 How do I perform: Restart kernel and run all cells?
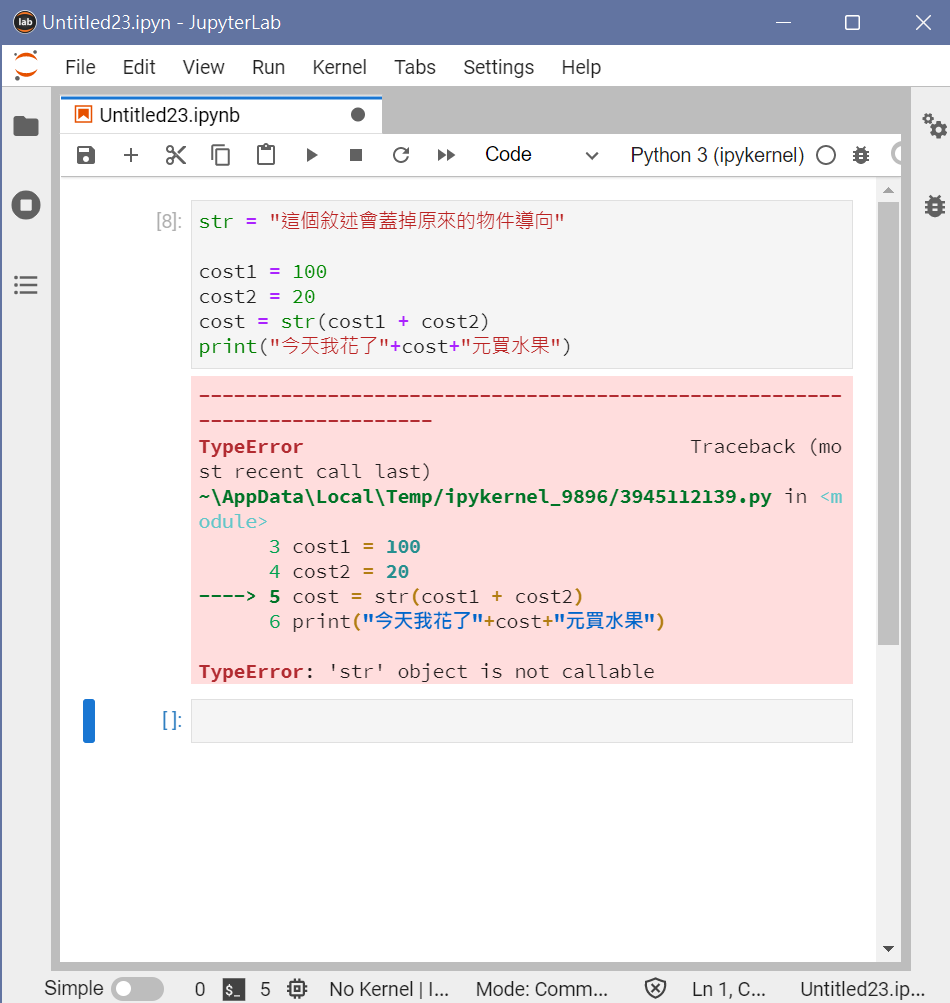[x=446, y=154]
